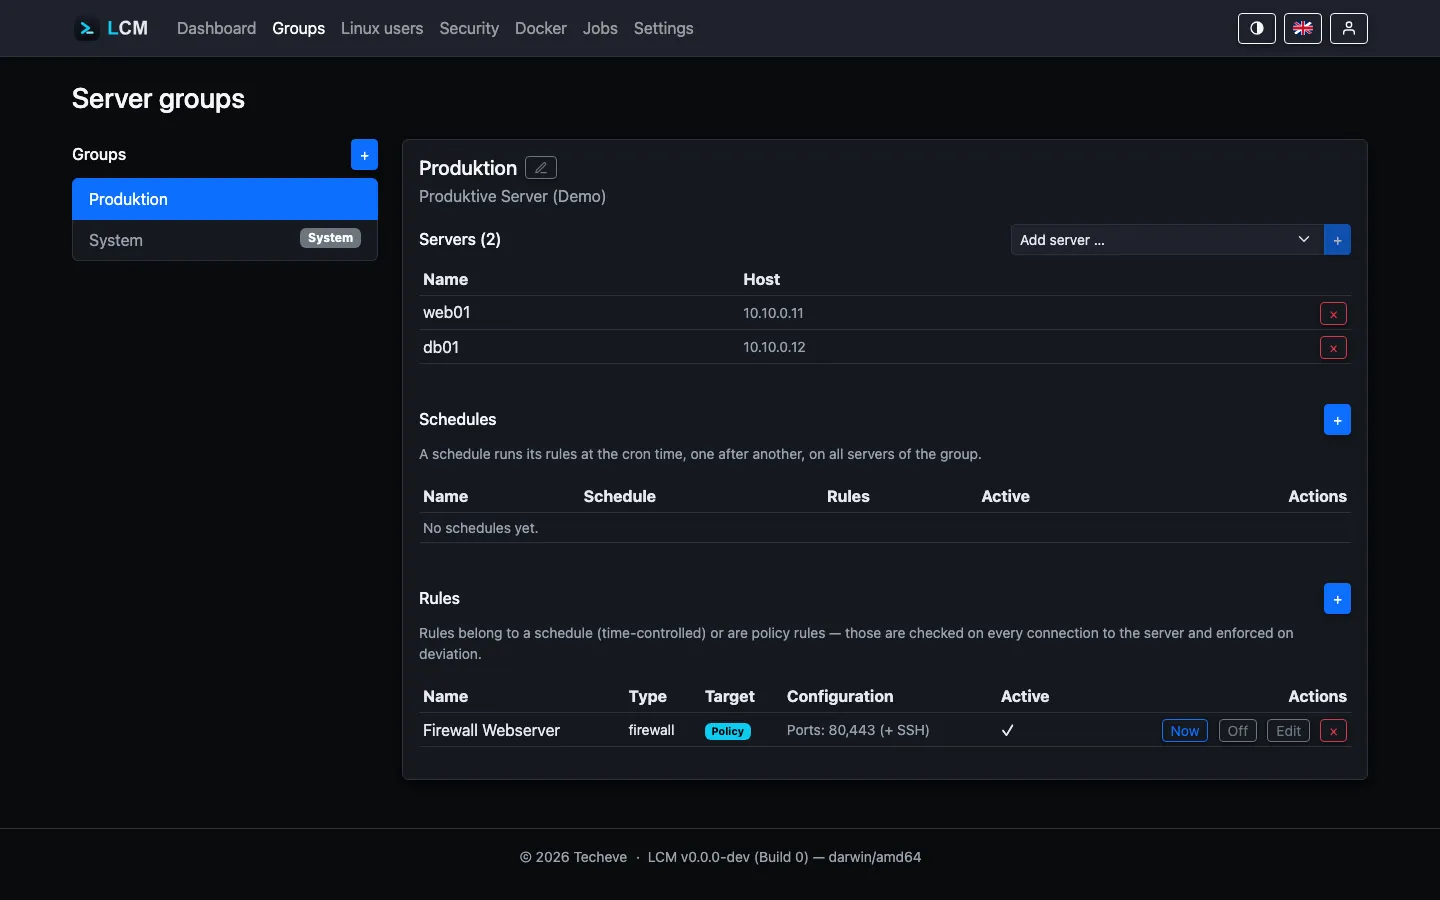Open the Settings nav item
The width and height of the screenshot is (1440, 900).
[x=663, y=28]
